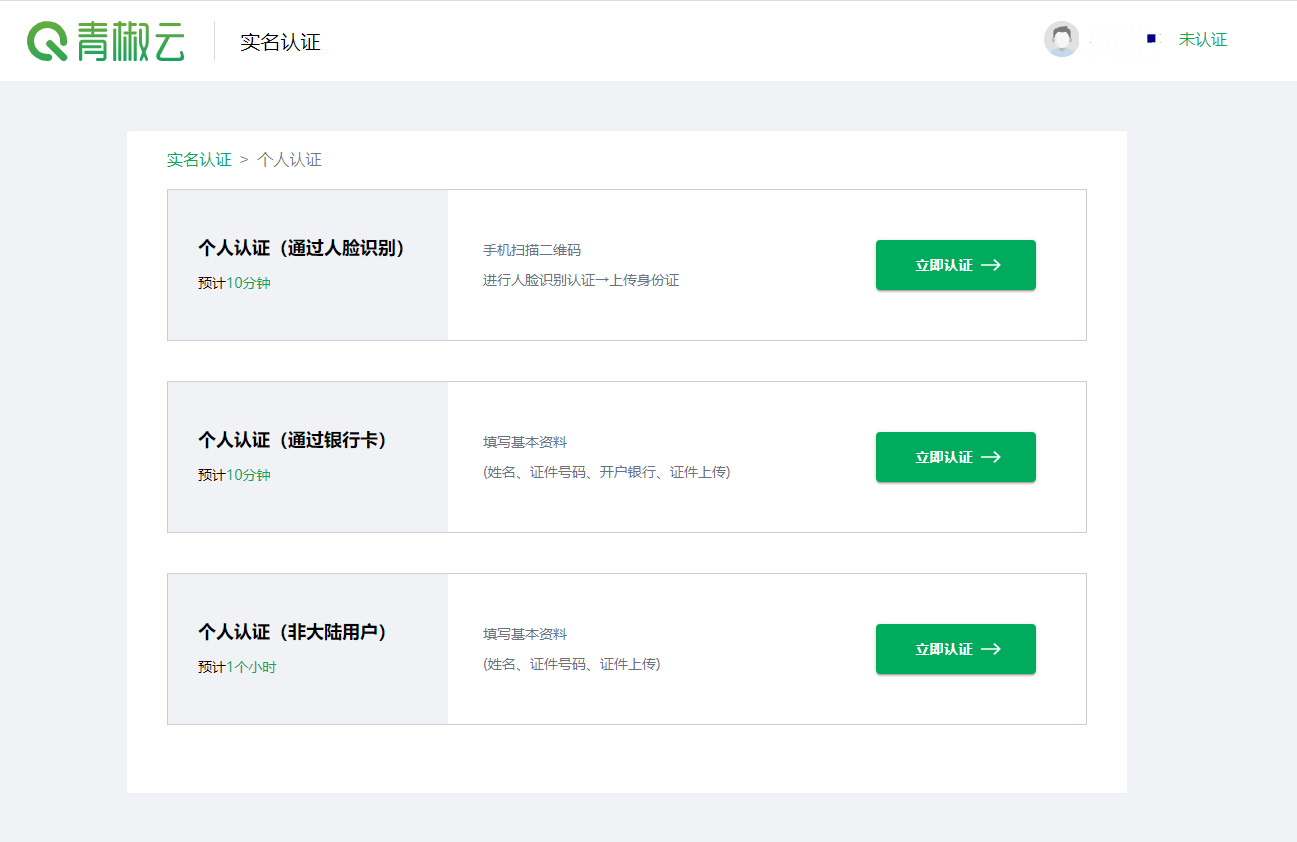Select the 个人认证 breadcrumb item
1297x842 pixels.
288,160
